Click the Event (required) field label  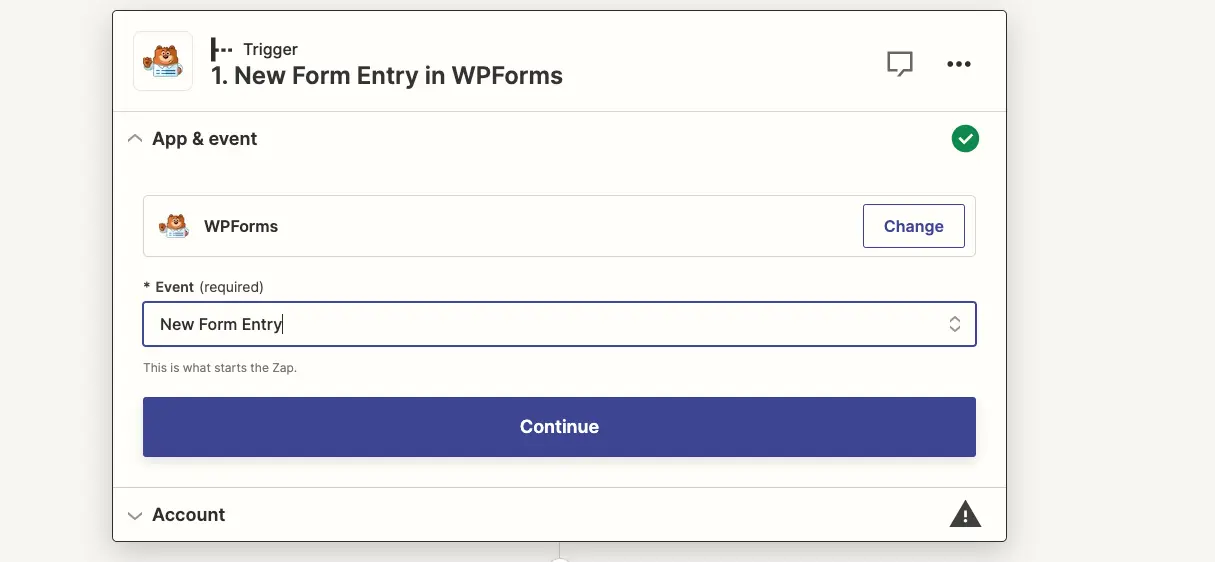(204, 287)
